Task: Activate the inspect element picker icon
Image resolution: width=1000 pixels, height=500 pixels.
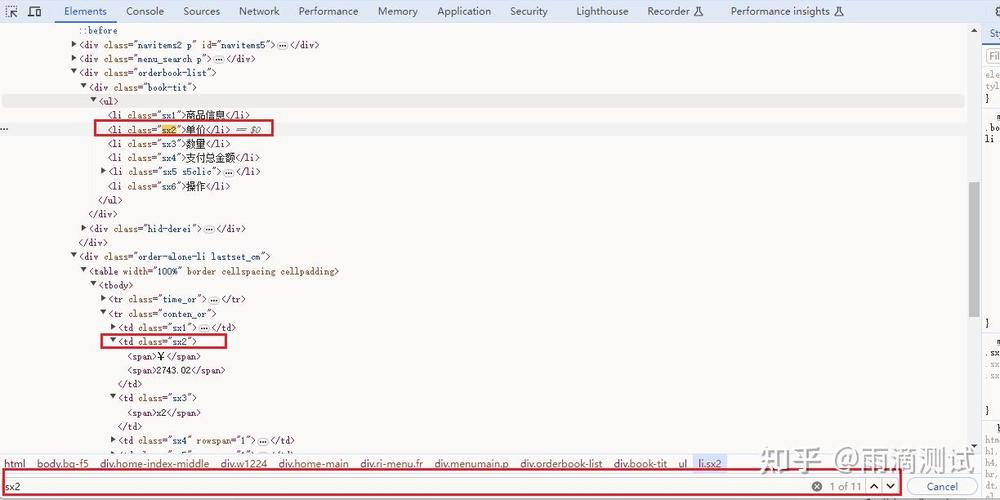Action: pyautogui.click(x=11, y=11)
